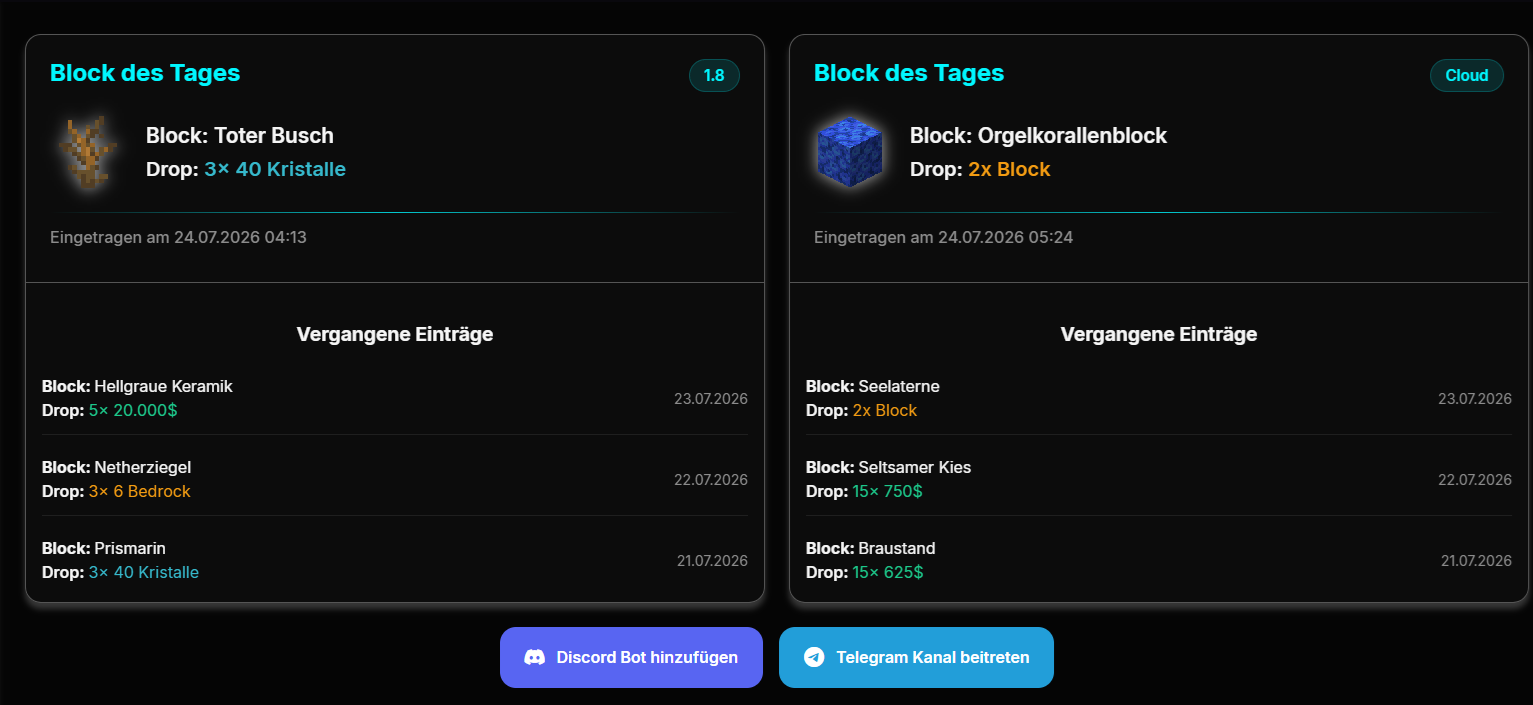Click the Toter Busch block icon
Screen dimensions: 1533x705
click(87, 152)
